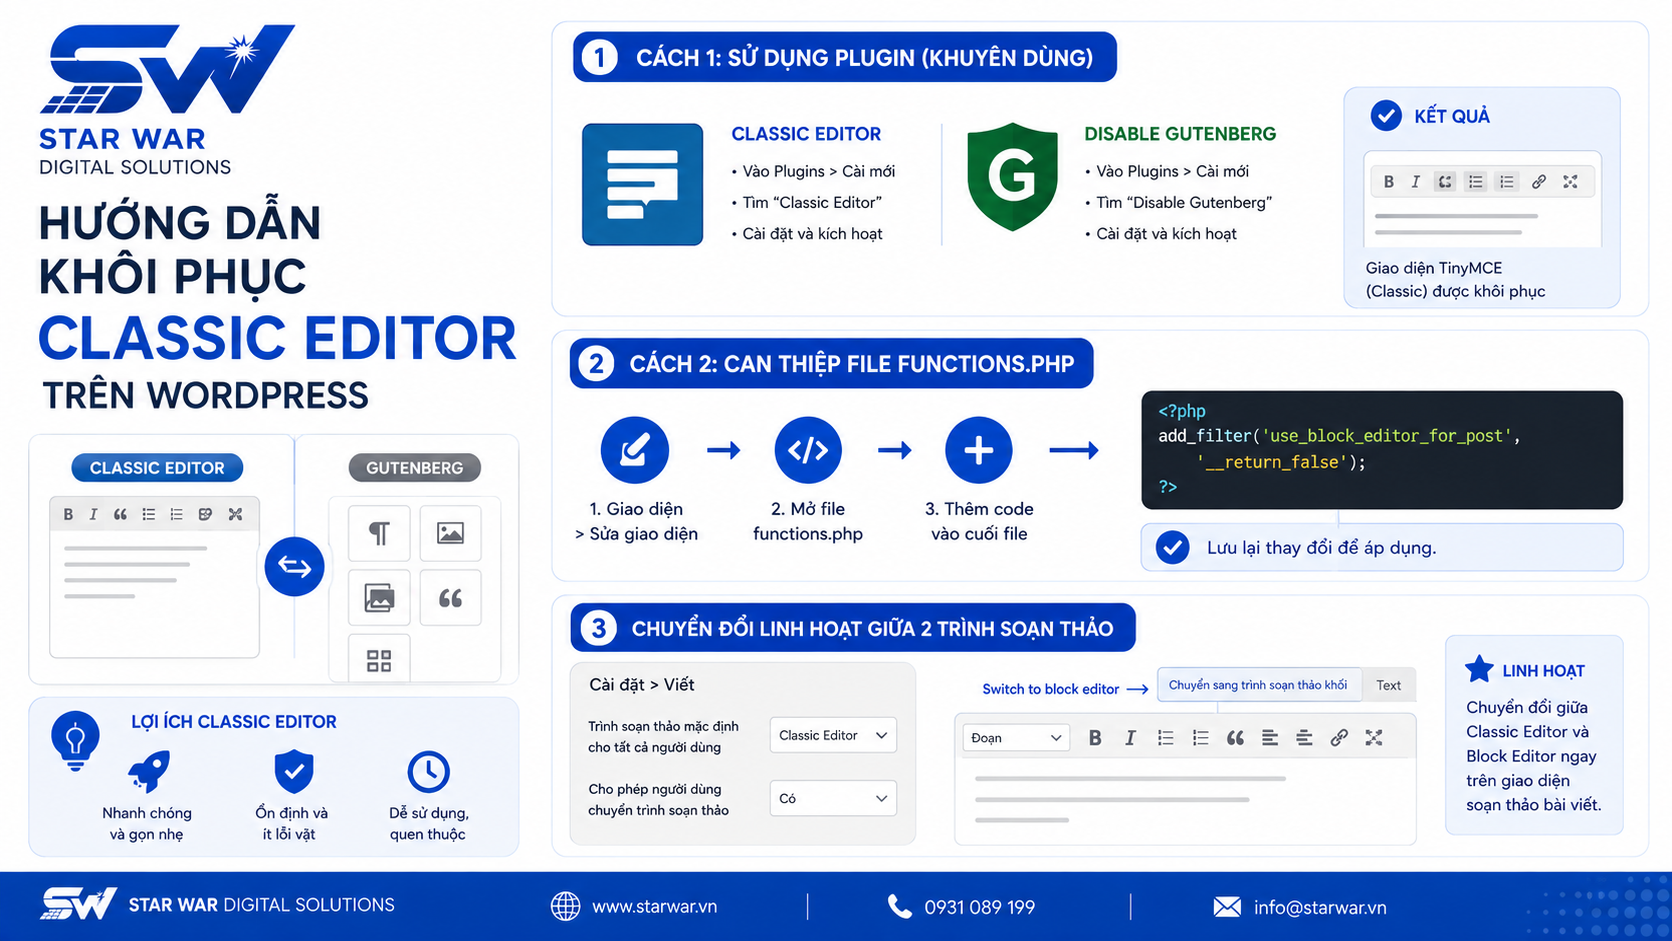Image resolution: width=1672 pixels, height=941 pixels.
Task: Click numbered list icon in the Đoạn toolbar
Action: pyautogui.click(x=1200, y=738)
